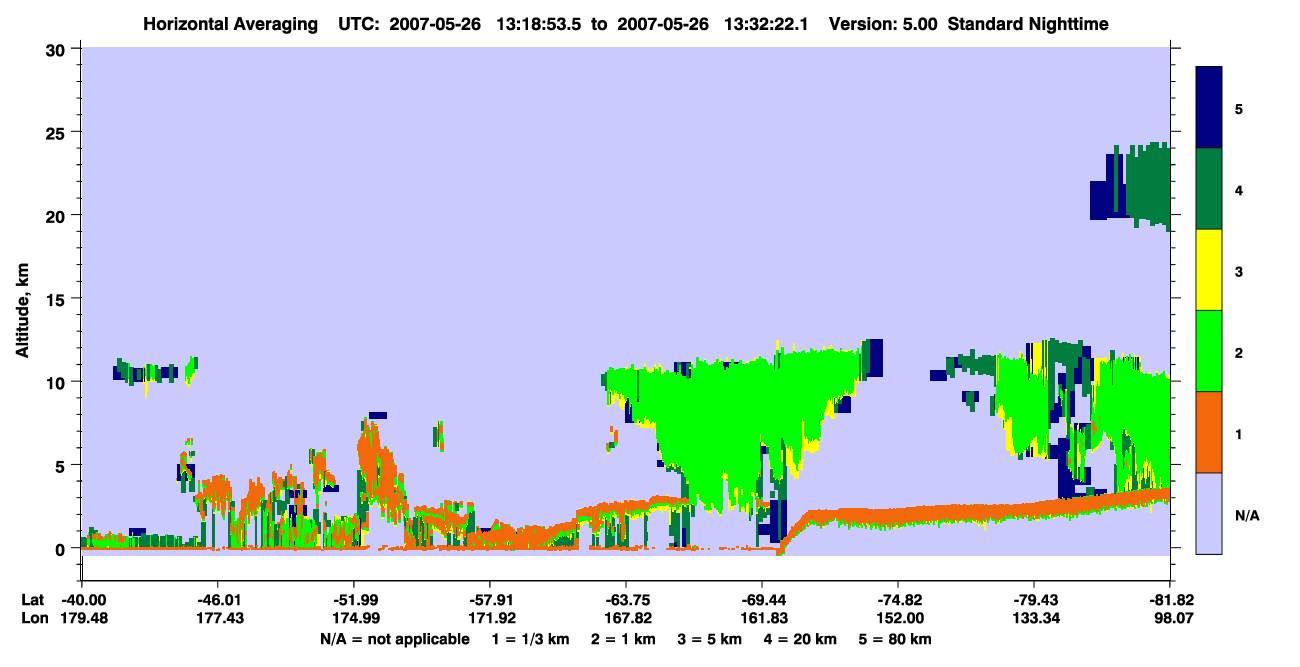This screenshot has width=1300, height=667.
Task: Click the lavender N/A color bar segment
Action: coord(1209,513)
